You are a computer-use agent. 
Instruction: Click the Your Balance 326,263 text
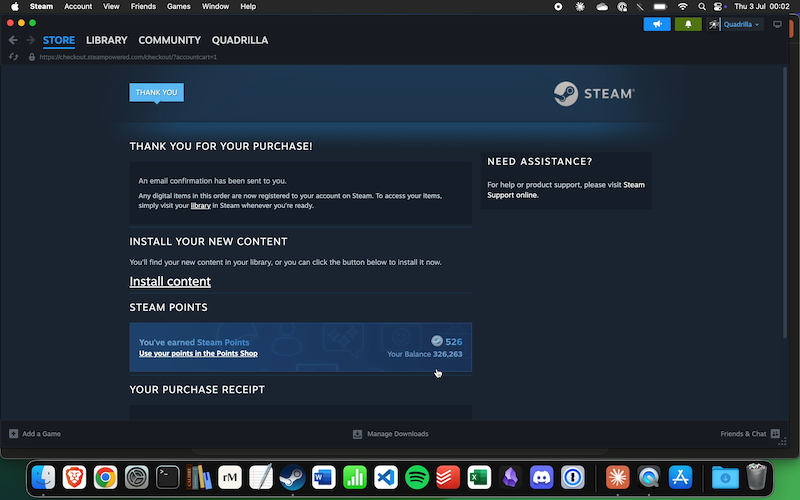pos(424,354)
